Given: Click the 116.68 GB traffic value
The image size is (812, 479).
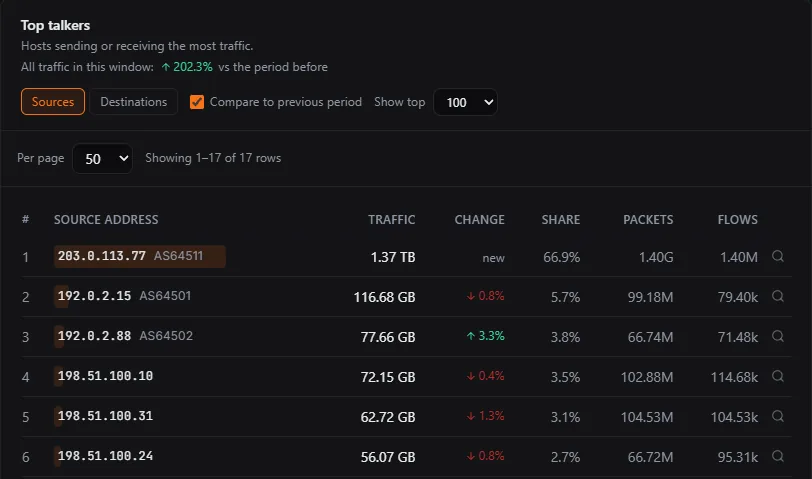Looking at the screenshot, I should 384,297.
